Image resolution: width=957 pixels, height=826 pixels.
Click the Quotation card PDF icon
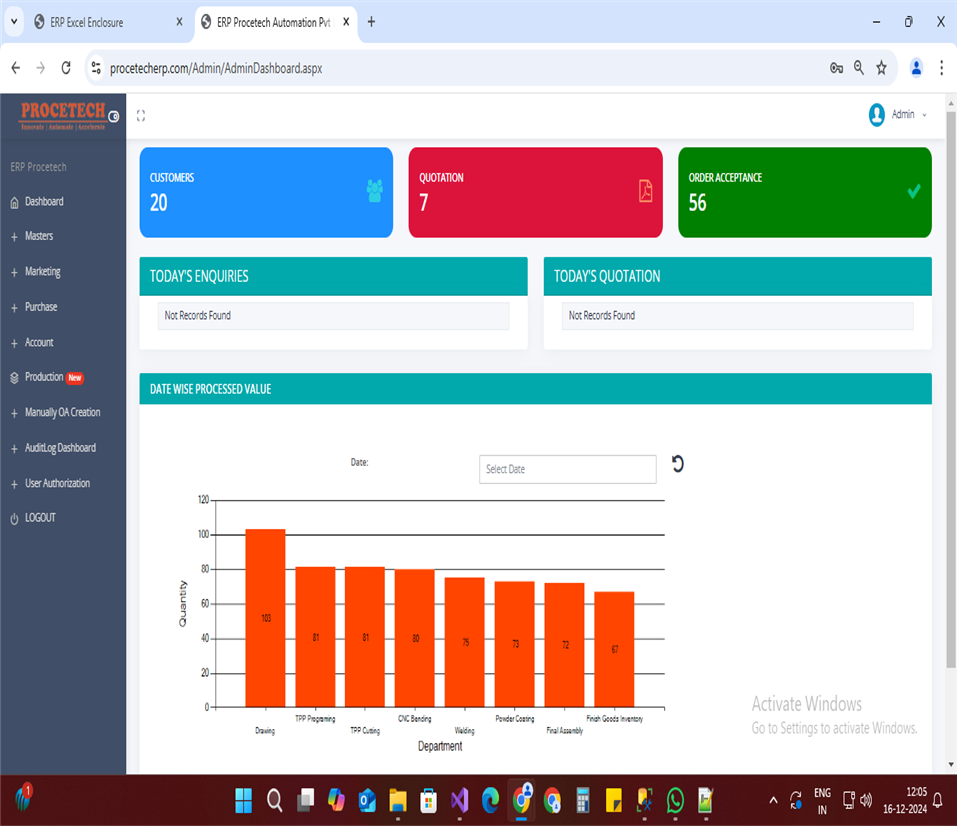[x=645, y=191]
